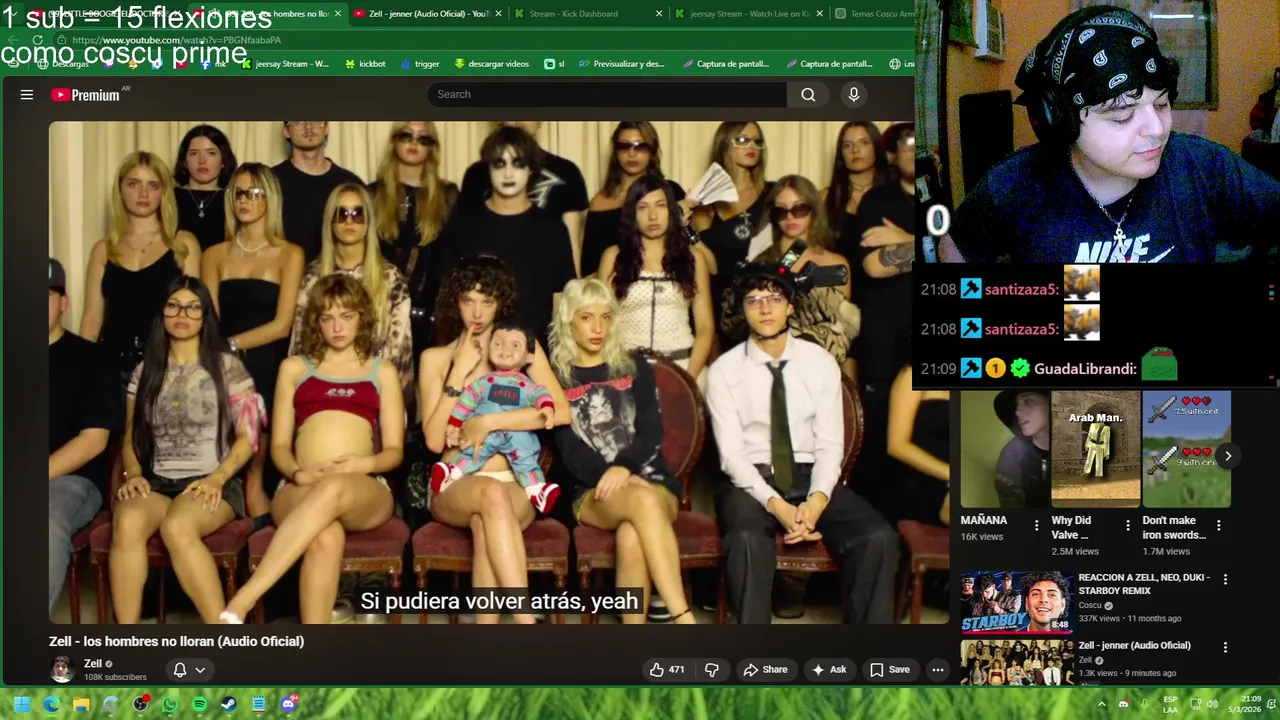Open Spotify from taskbar
Image resolution: width=1280 pixels, height=720 pixels.
pos(199,704)
